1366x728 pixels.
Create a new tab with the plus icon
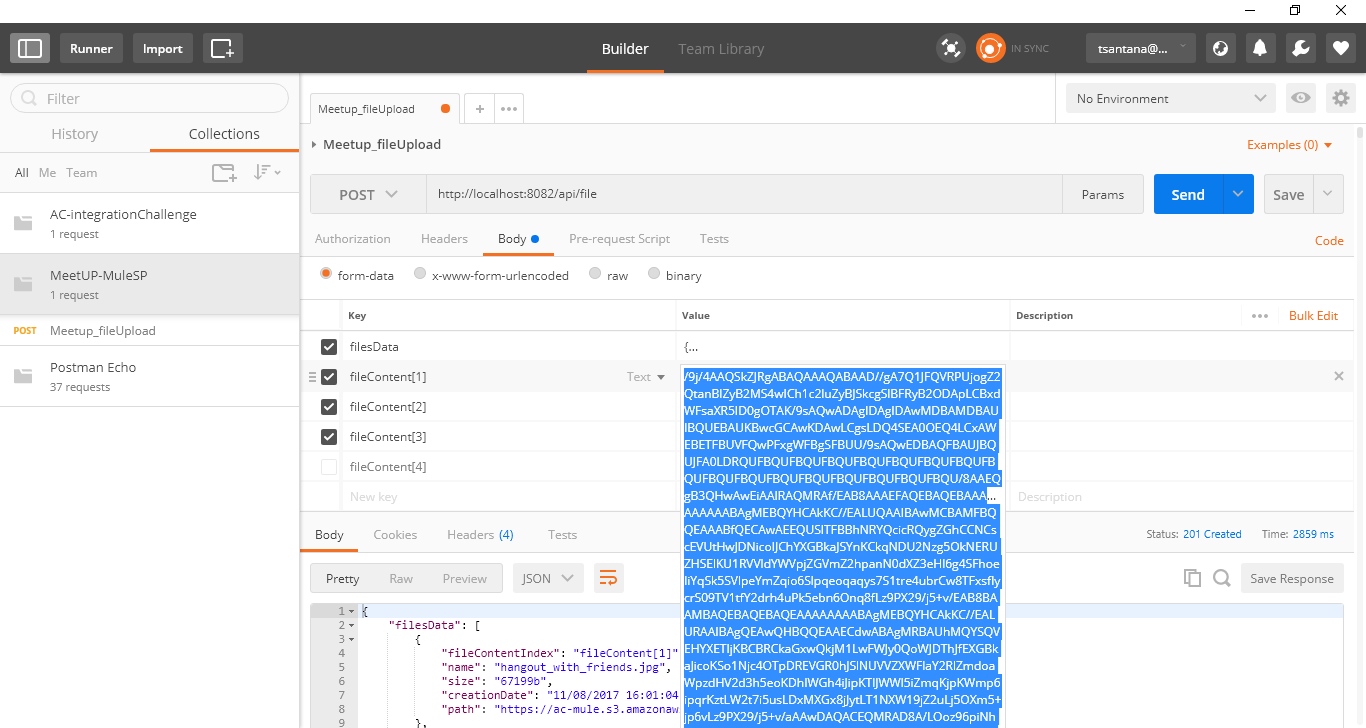tap(479, 108)
